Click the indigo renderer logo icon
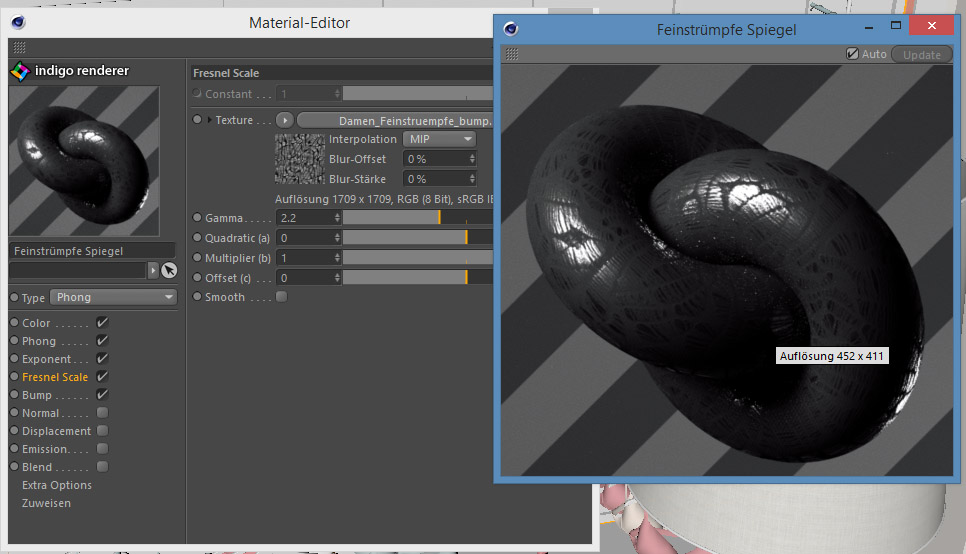 pyautogui.click(x=20, y=71)
